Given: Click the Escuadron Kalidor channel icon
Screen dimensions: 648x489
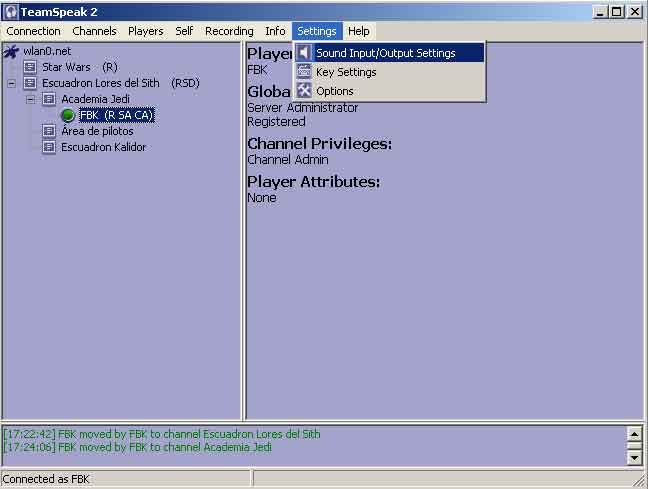Looking at the screenshot, I should 49,147.
